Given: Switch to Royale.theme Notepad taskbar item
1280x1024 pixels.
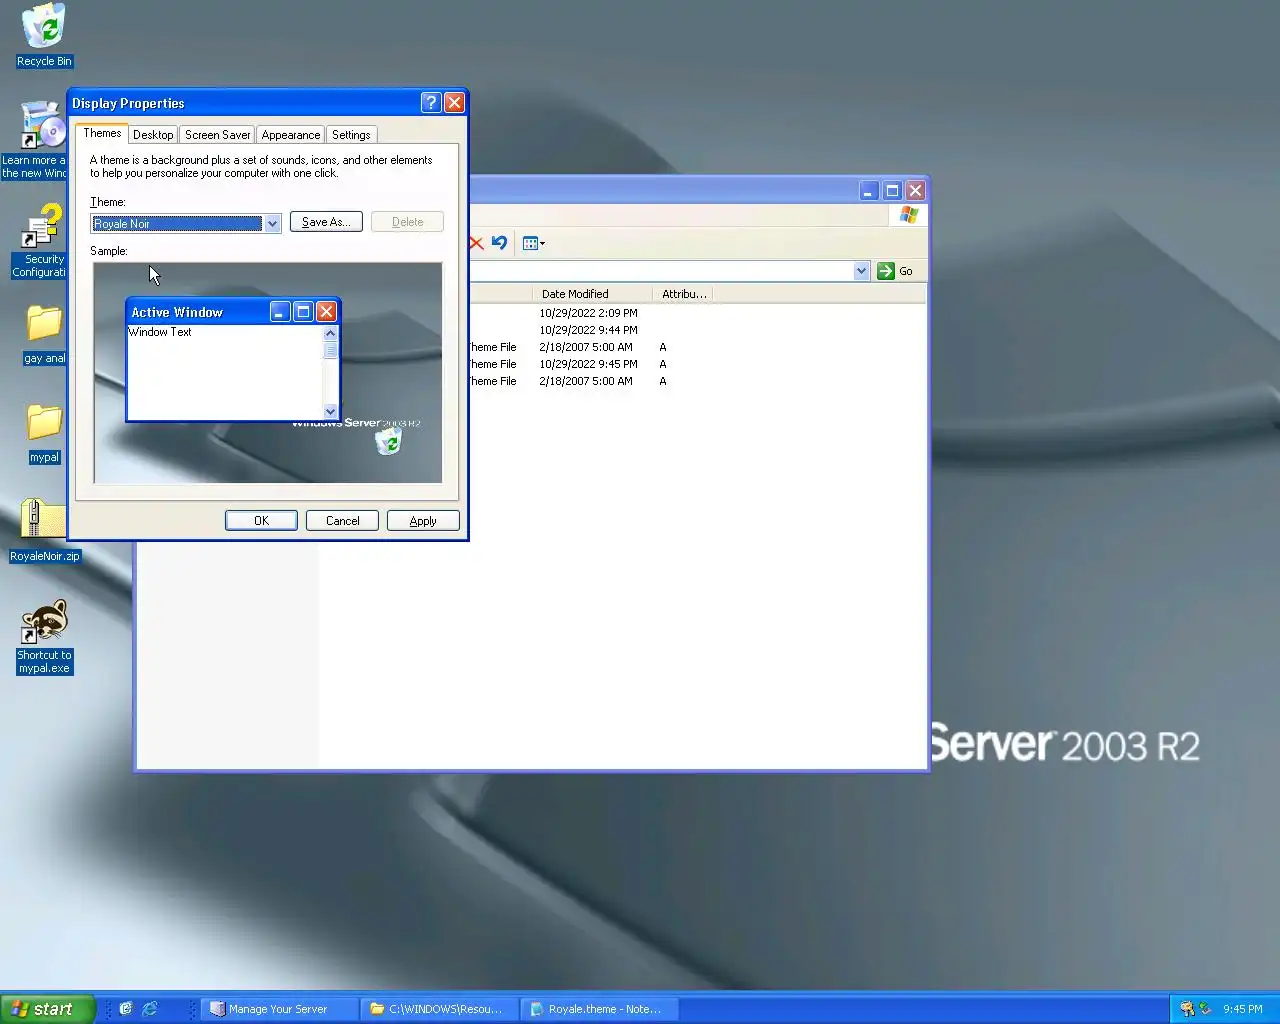Looking at the screenshot, I should 600,1009.
